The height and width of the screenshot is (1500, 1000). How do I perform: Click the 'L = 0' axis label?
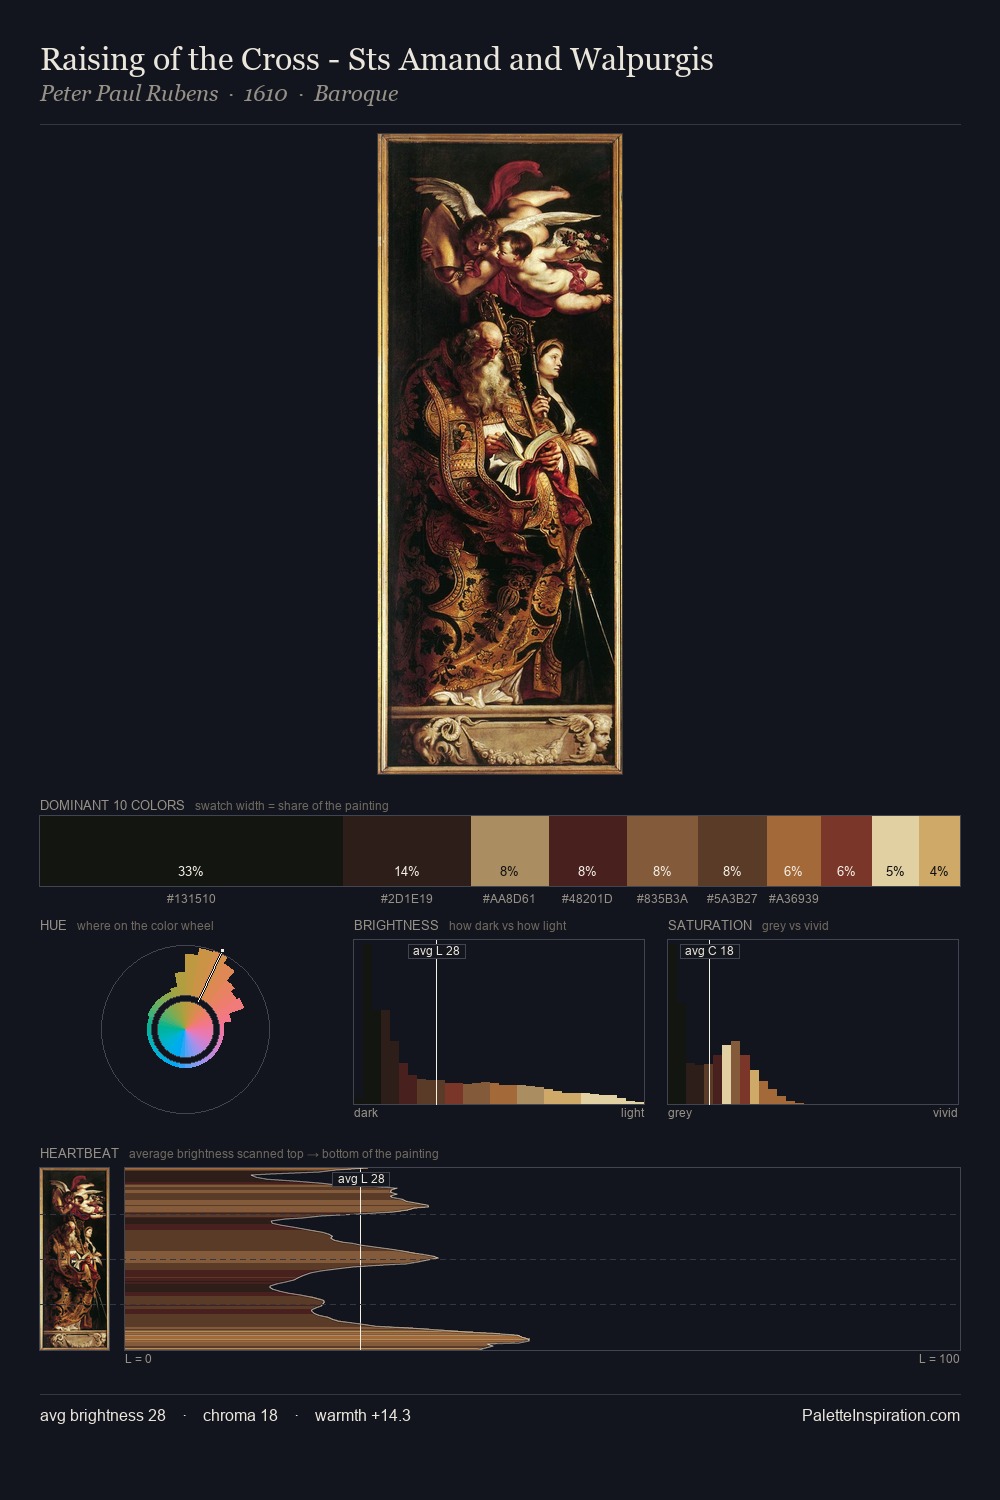click(138, 1358)
